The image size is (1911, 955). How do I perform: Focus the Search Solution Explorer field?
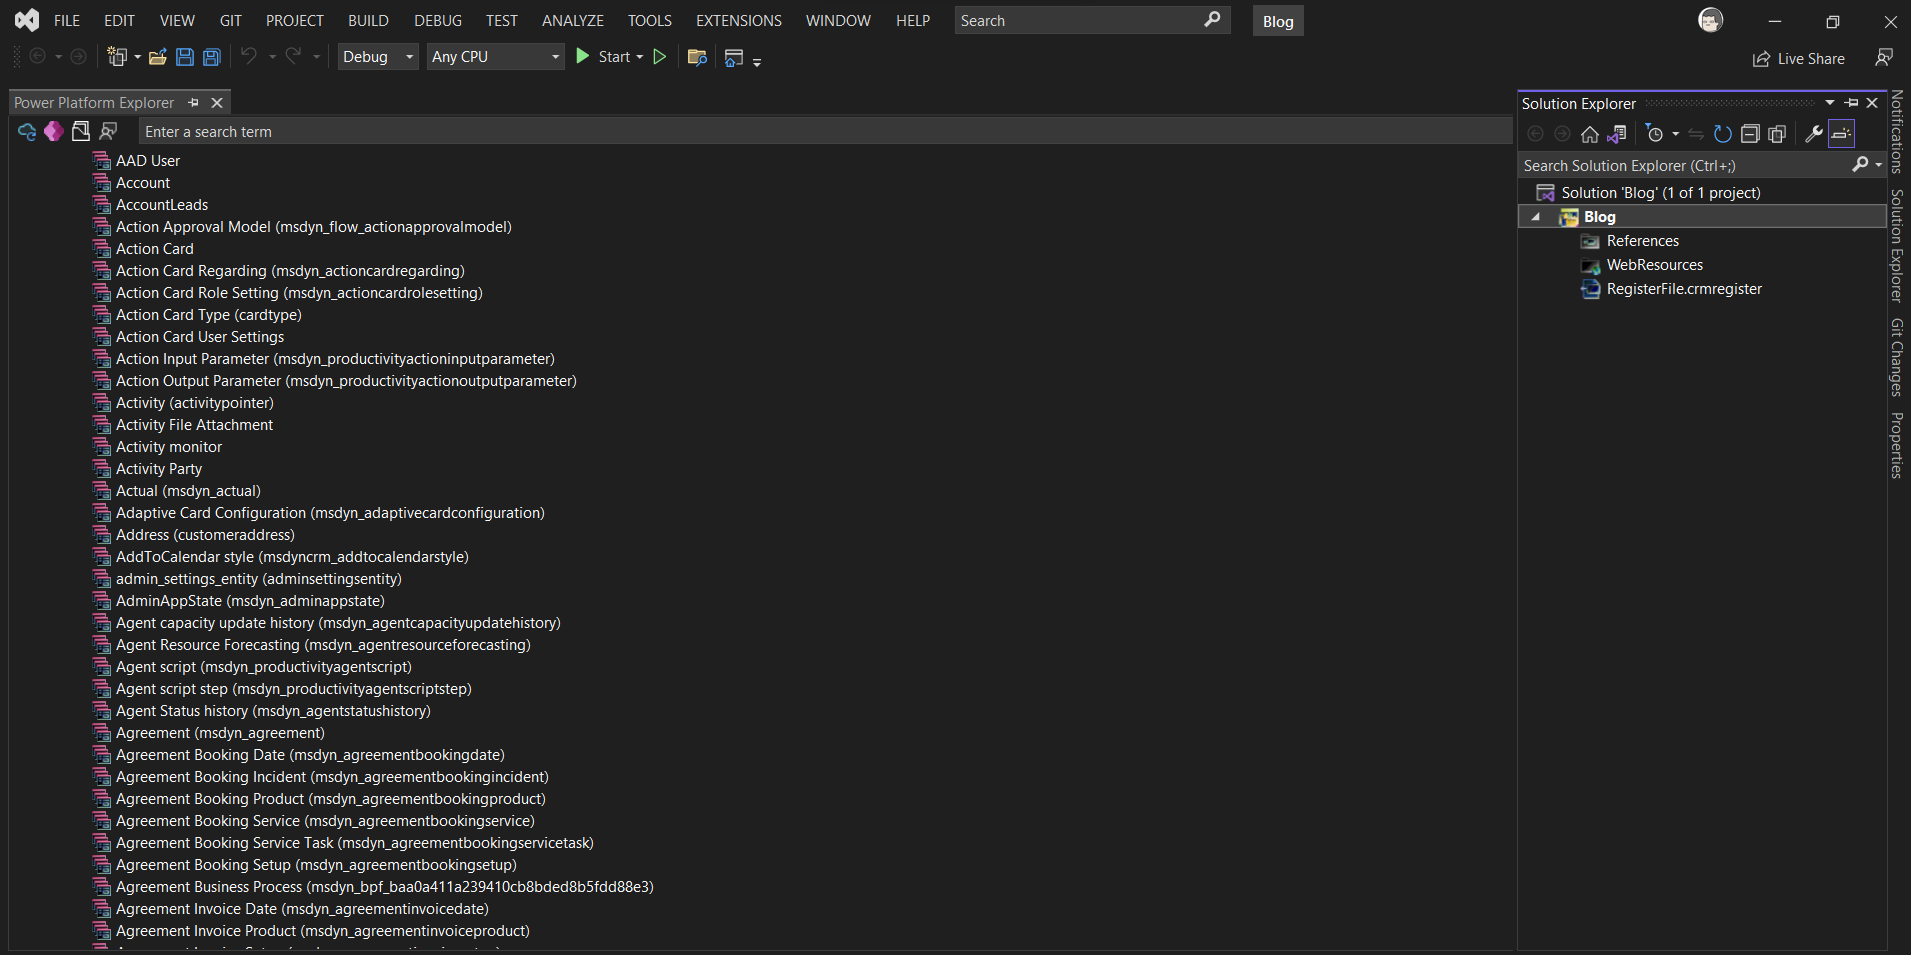(1684, 165)
